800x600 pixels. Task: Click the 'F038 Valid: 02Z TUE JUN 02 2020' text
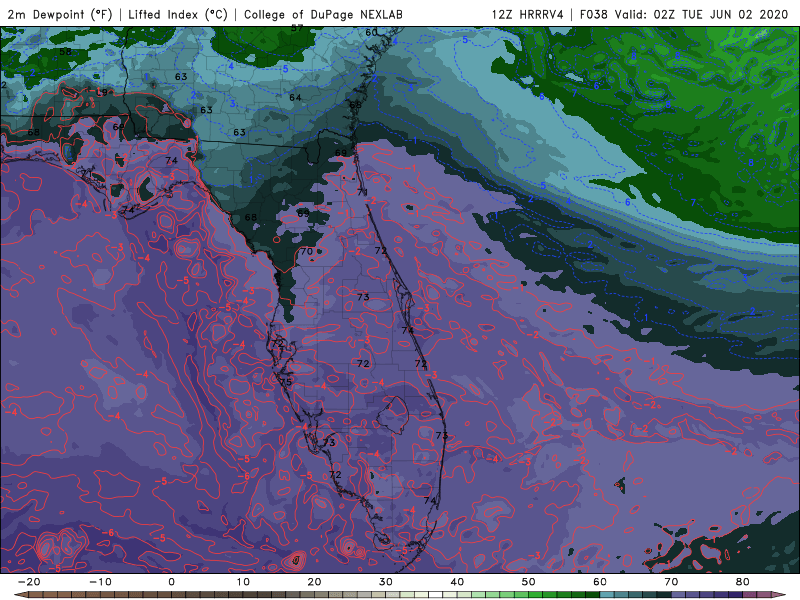click(x=684, y=14)
